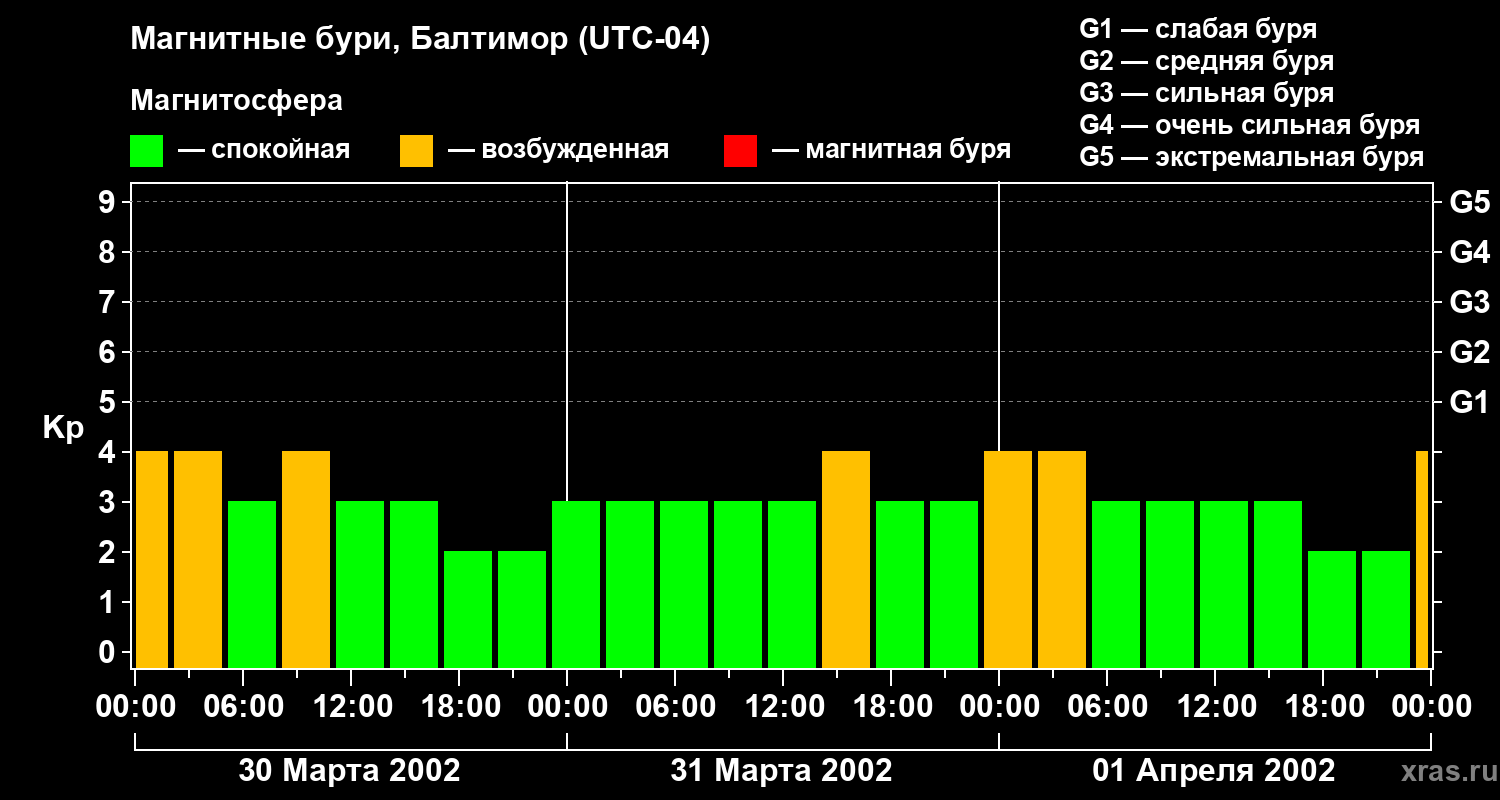This screenshot has width=1500, height=800.
Task: Select the 'G4 — очень сильная буря' legend line
Action: pos(1249,125)
